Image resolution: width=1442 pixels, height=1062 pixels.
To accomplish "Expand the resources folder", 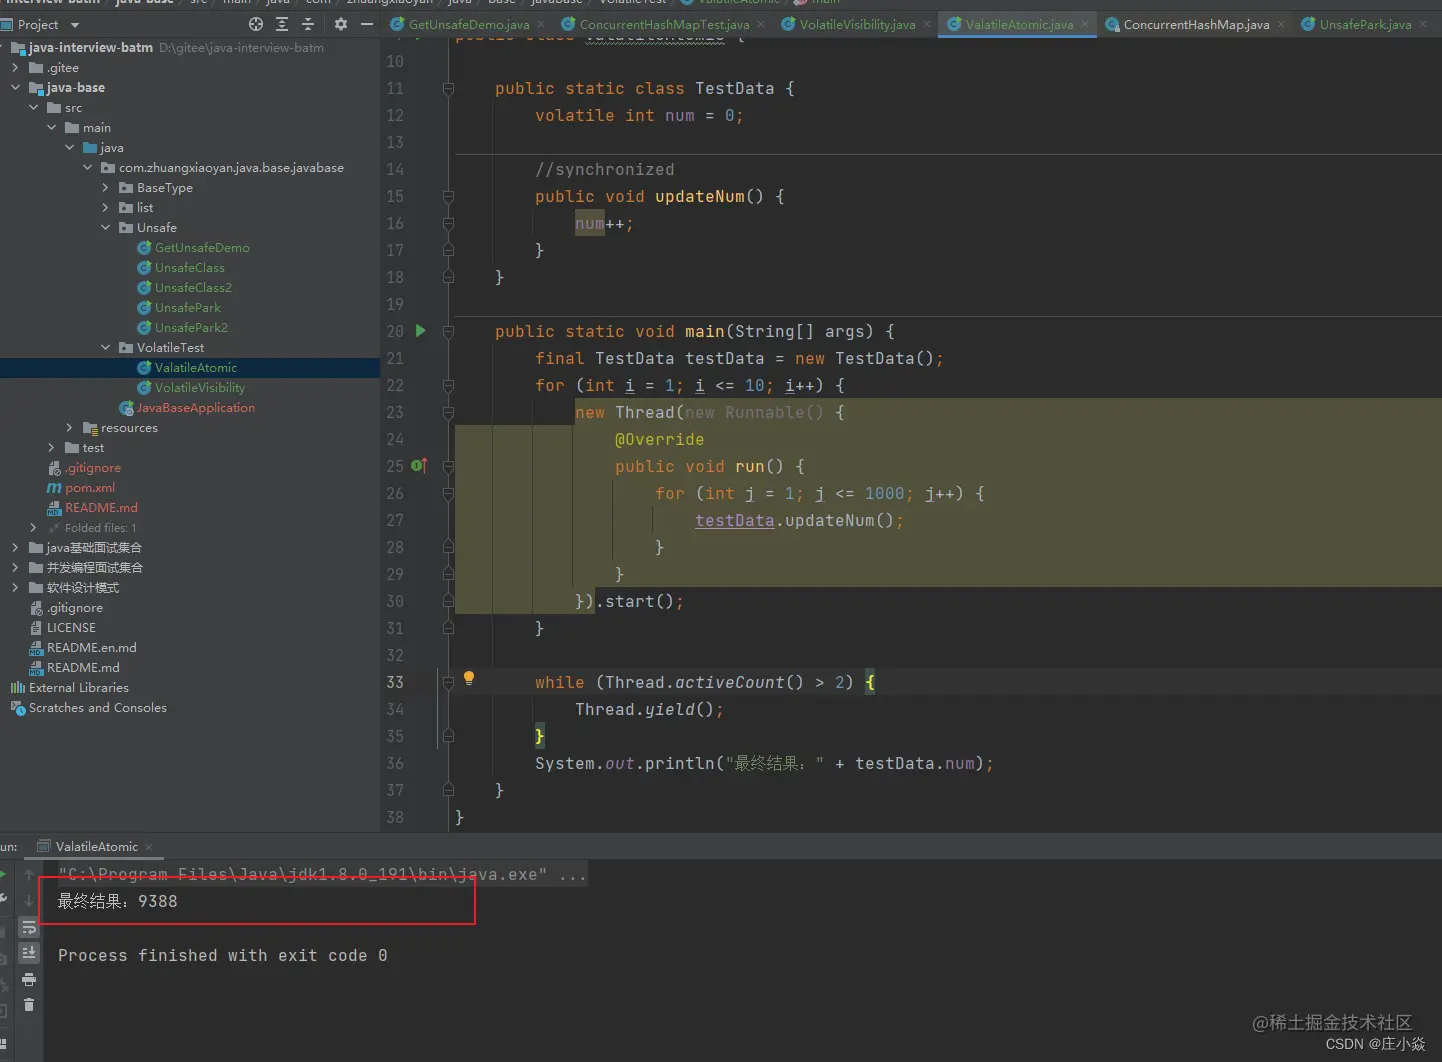I will point(70,428).
